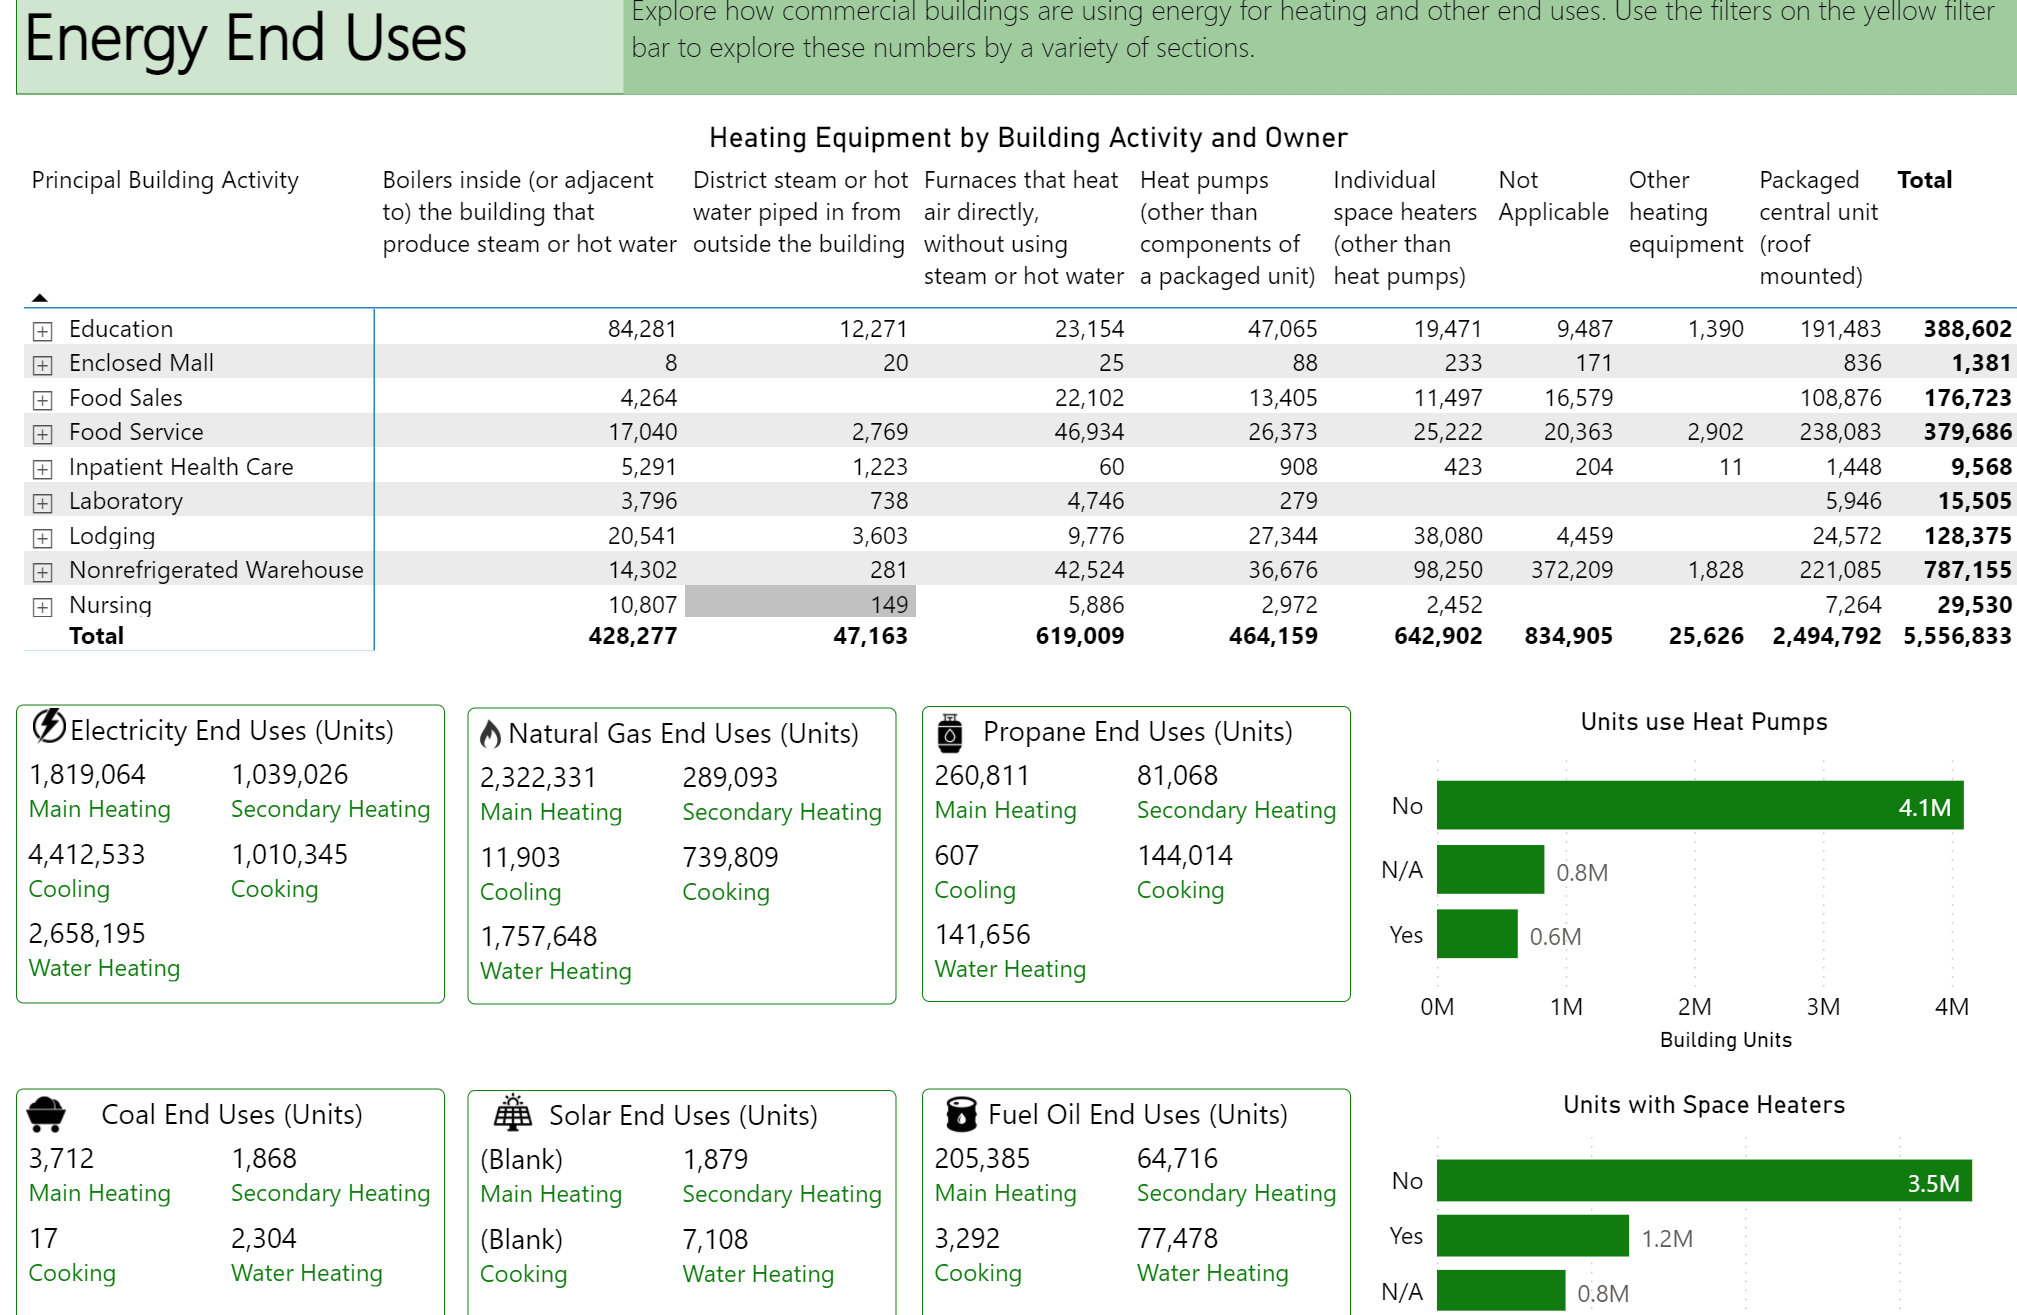Click the Heat pumps column header
The width and height of the screenshot is (2017, 1315).
(x=1227, y=228)
